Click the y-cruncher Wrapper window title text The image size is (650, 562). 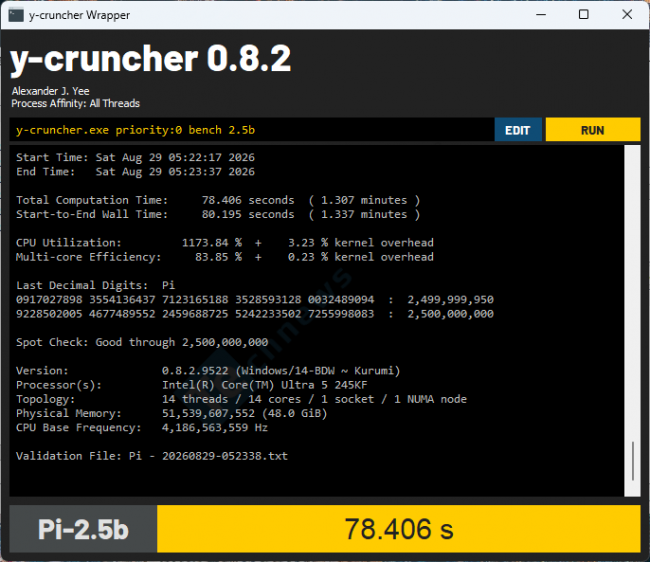[79, 15]
